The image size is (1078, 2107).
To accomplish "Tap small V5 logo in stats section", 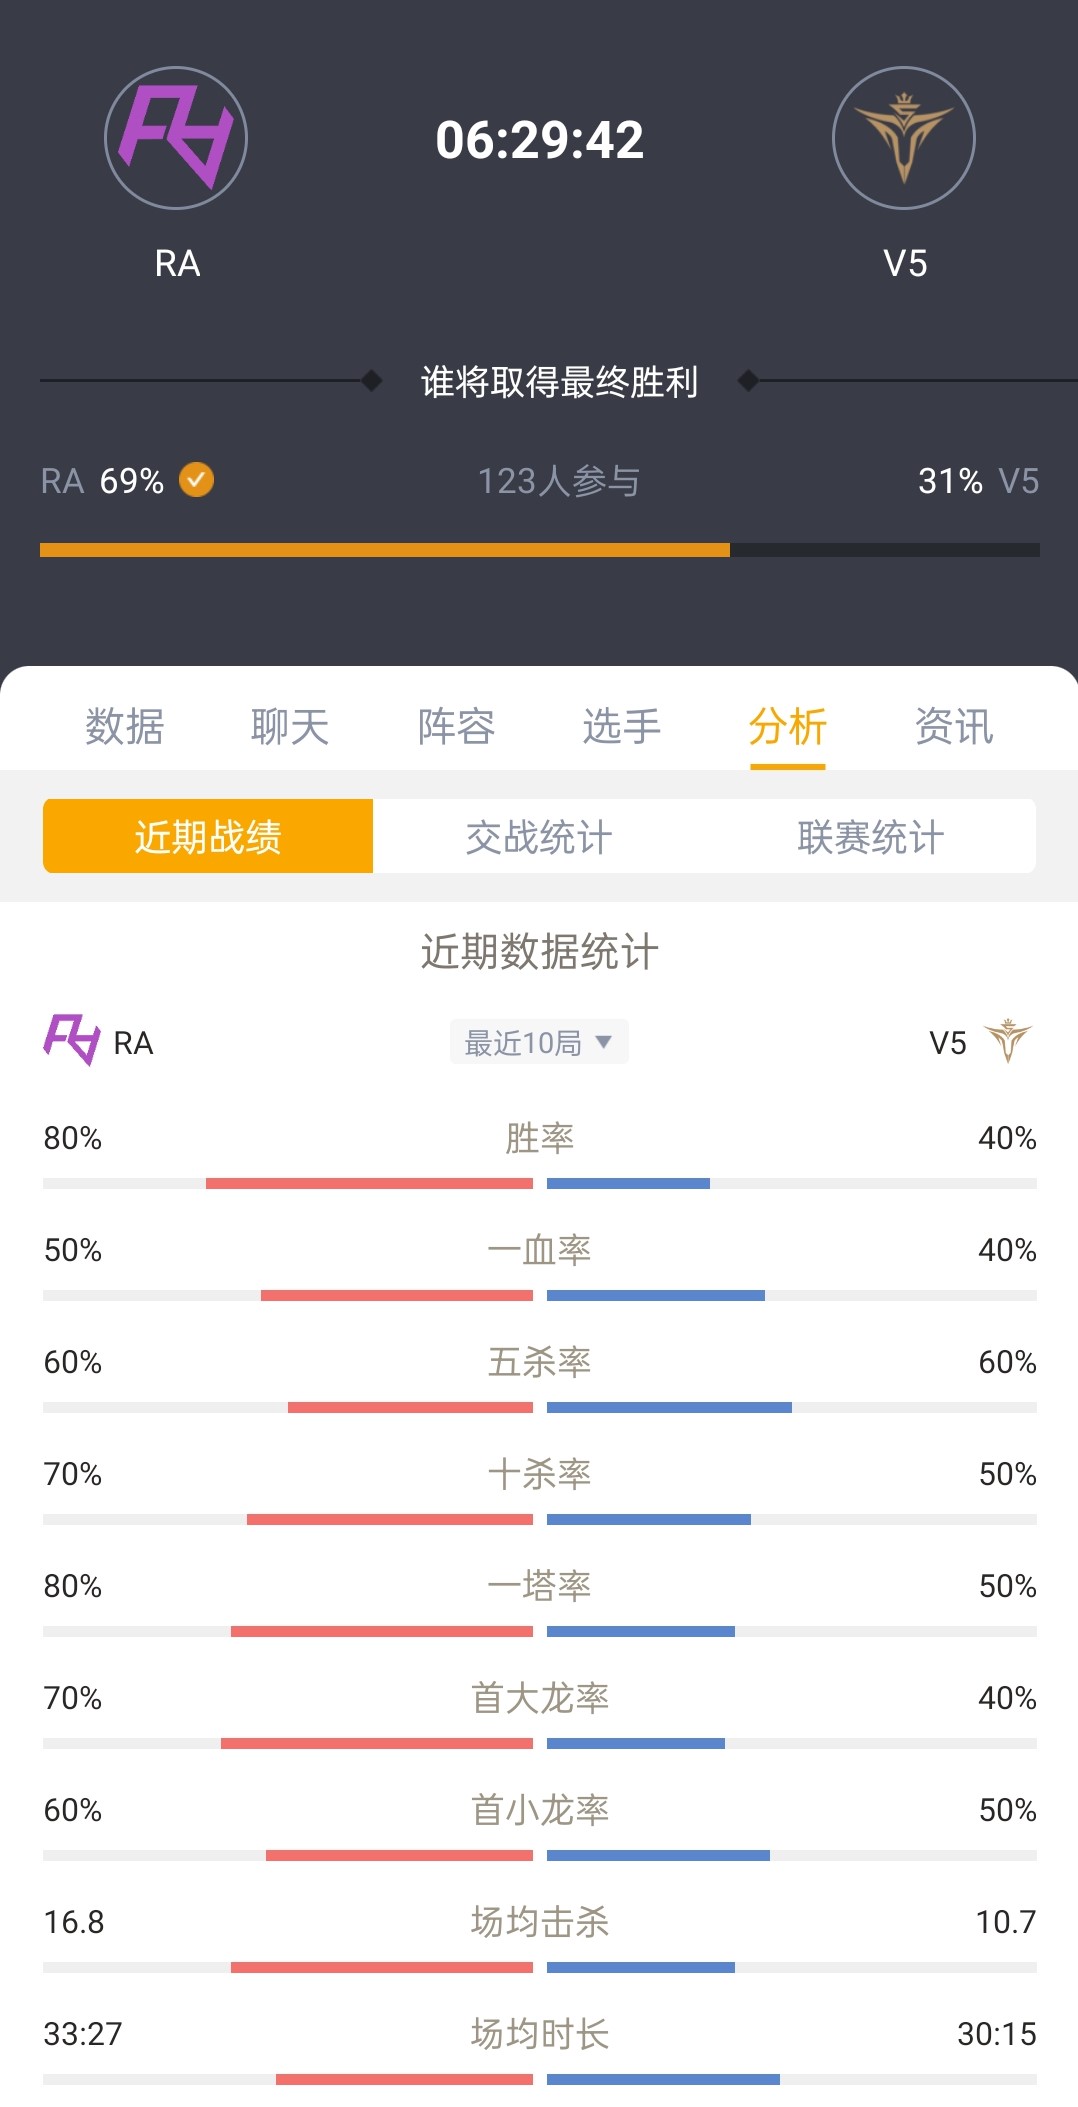I will point(1007,1041).
